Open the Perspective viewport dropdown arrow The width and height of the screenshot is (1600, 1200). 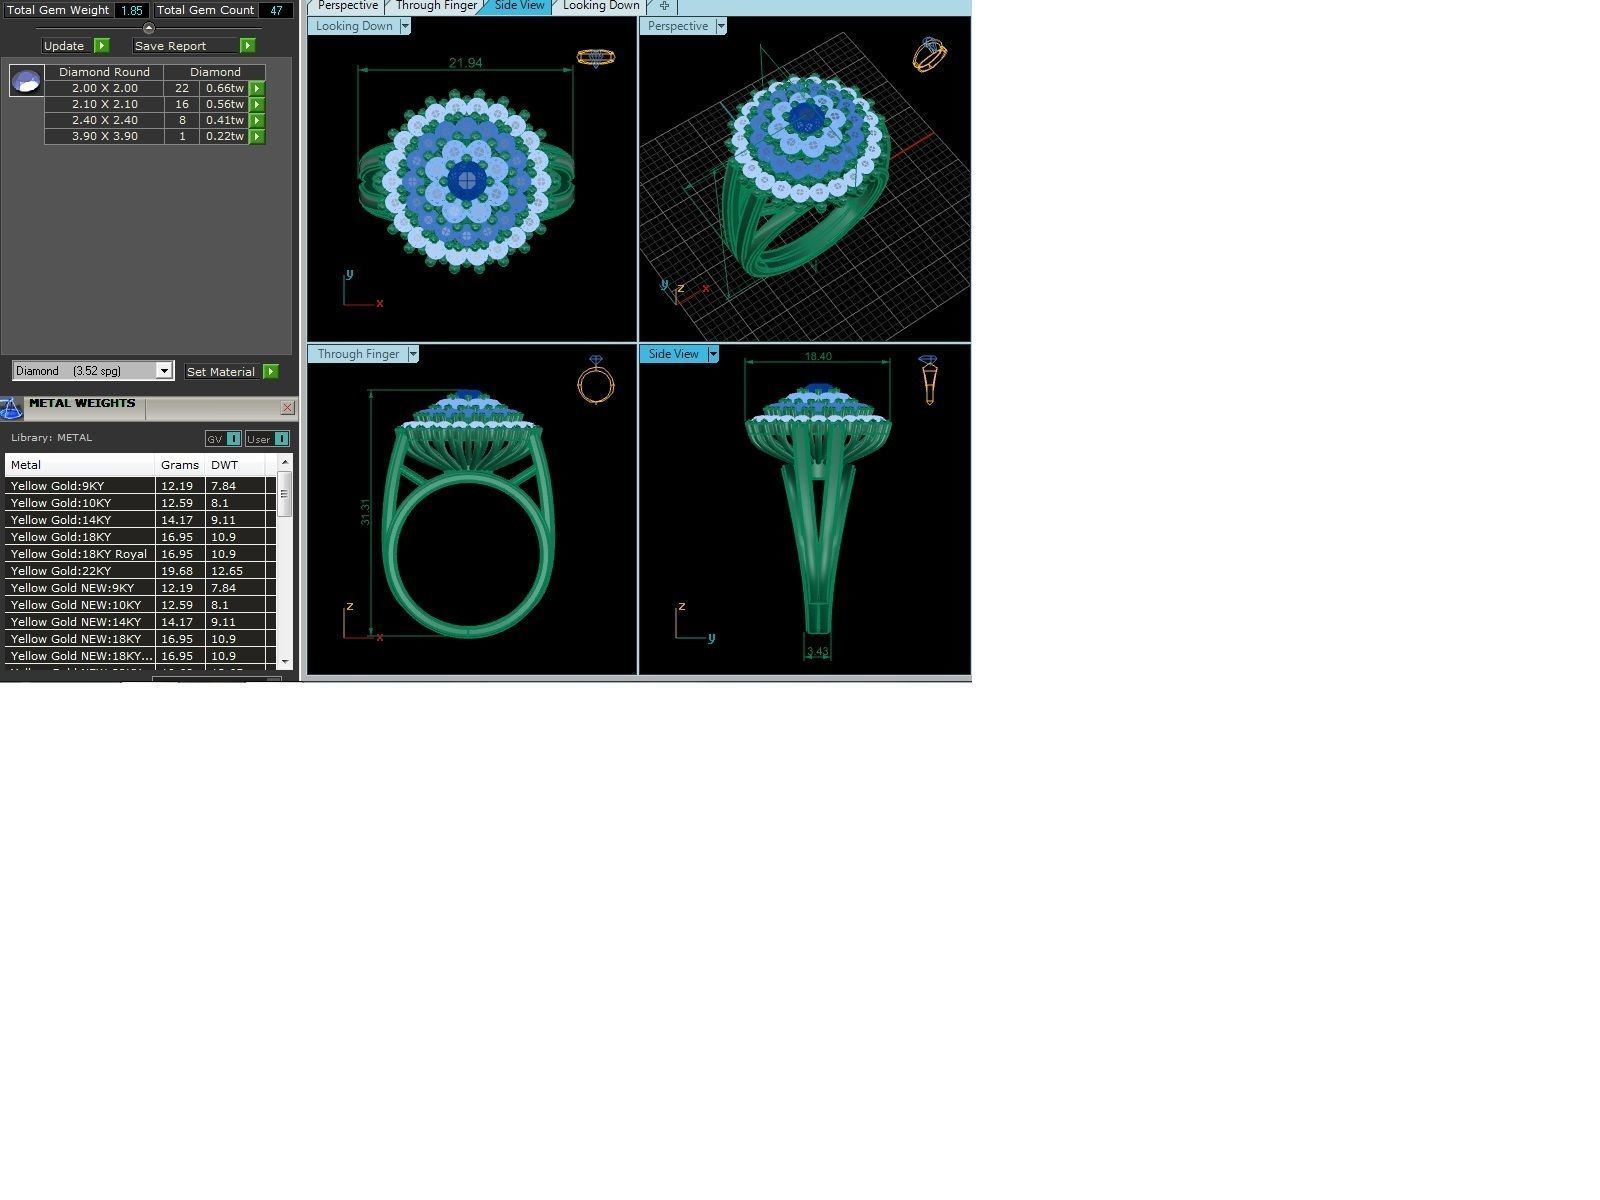[721, 26]
